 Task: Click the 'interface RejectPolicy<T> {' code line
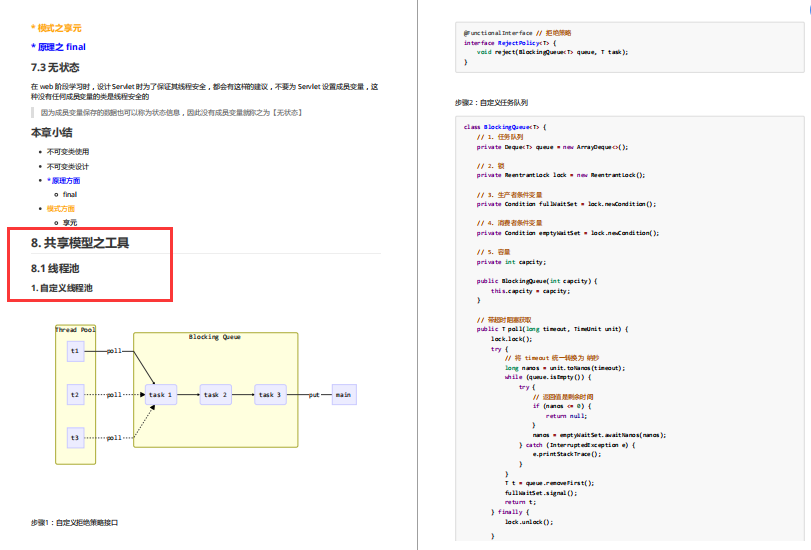[509, 43]
